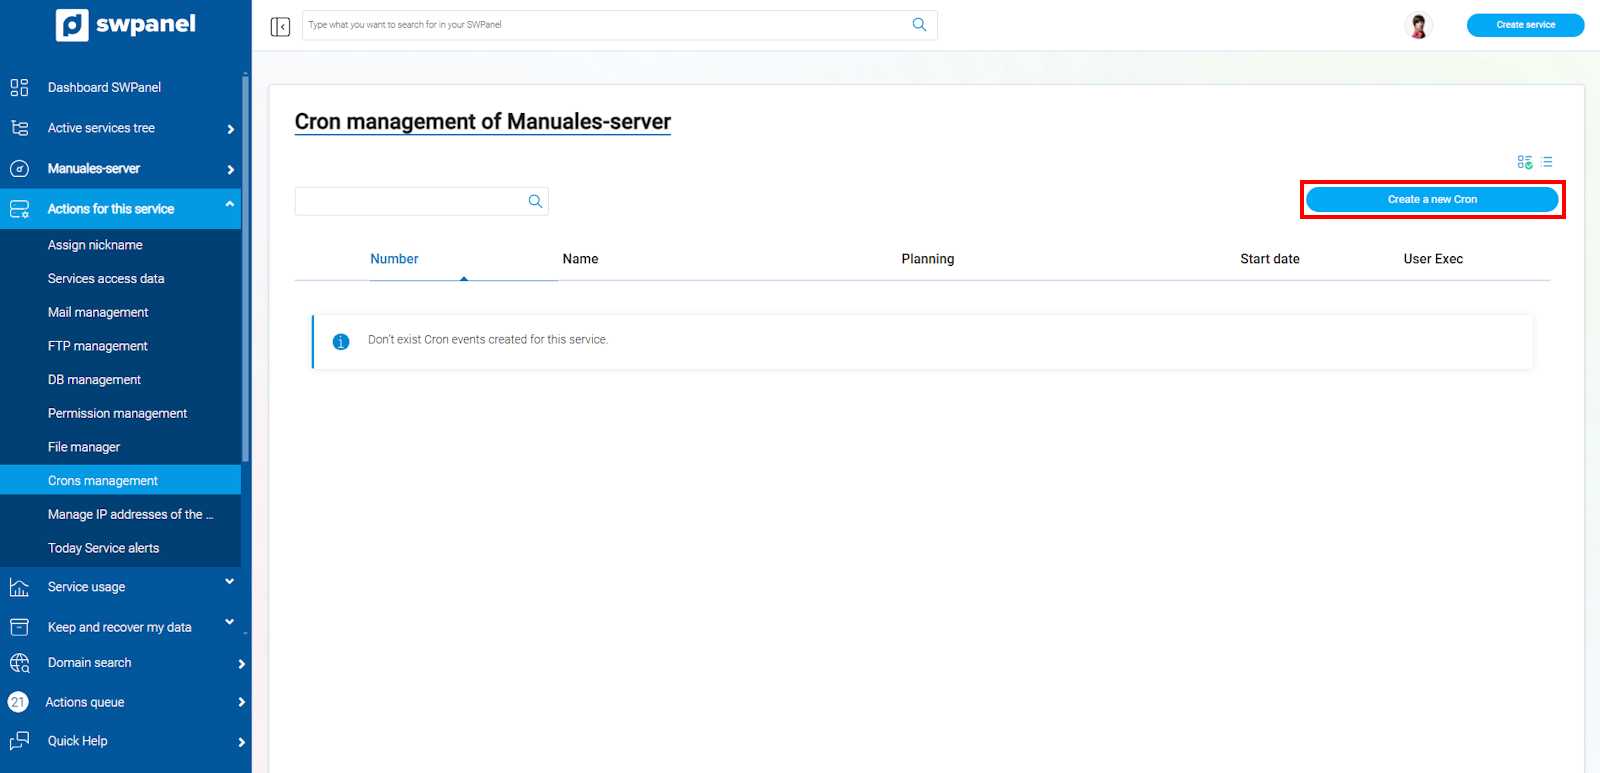This screenshot has width=1600, height=773.
Task: Click the Cron search magnifier icon
Action: (x=535, y=202)
